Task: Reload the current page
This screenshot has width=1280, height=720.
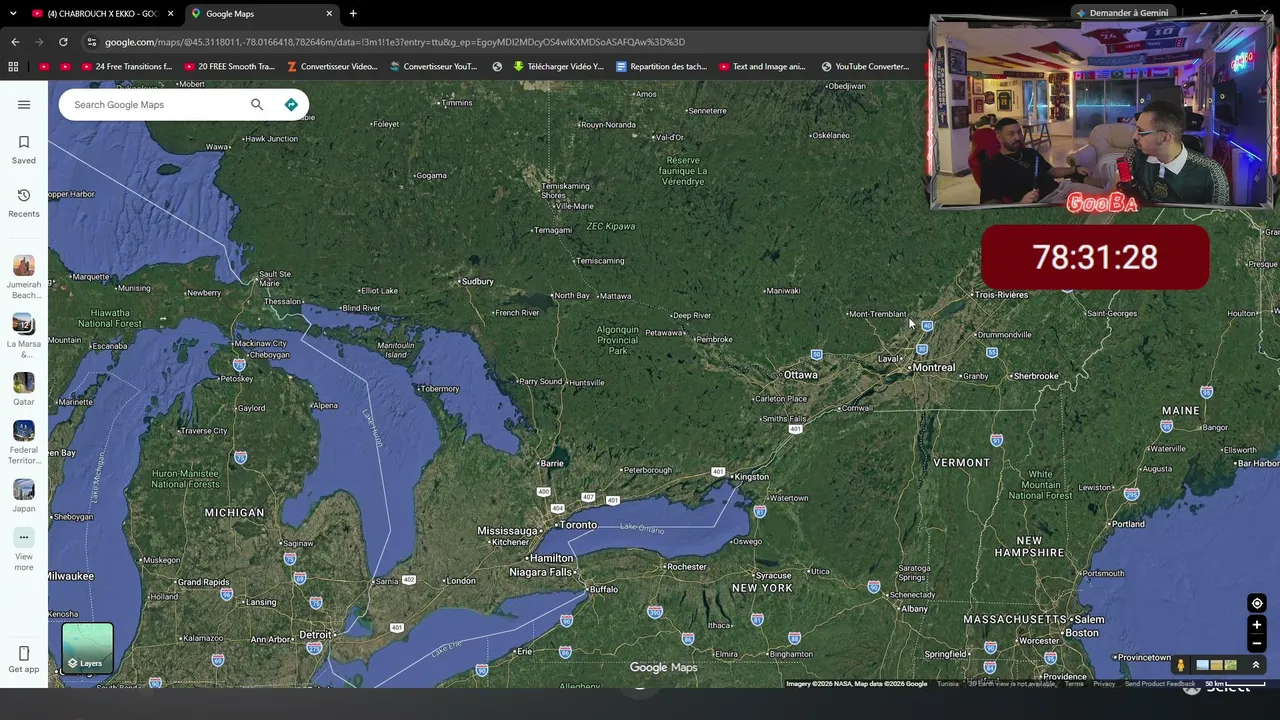Action: click(x=63, y=42)
